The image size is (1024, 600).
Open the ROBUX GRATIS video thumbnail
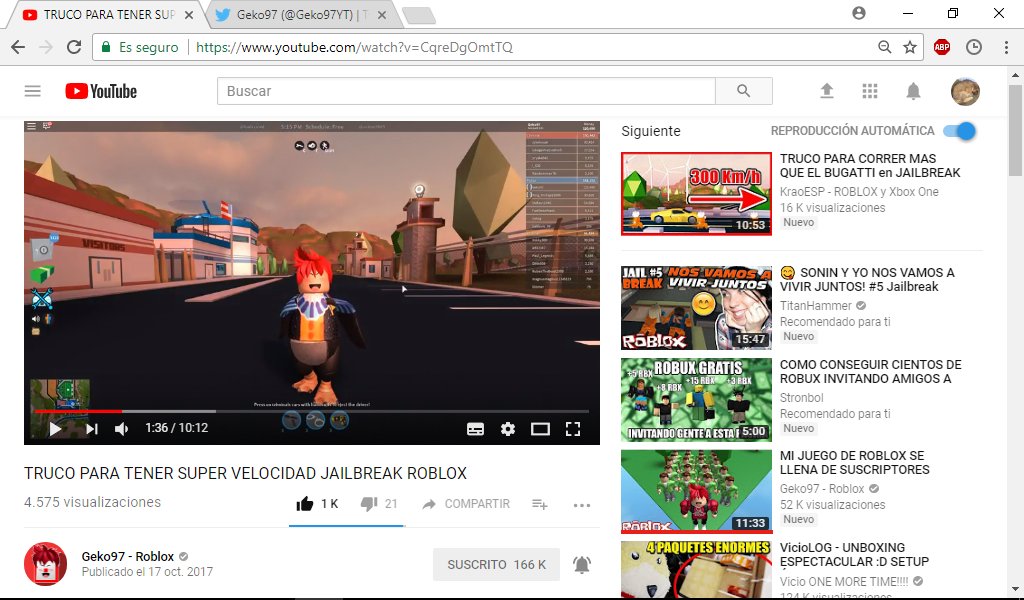[x=696, y=400]
